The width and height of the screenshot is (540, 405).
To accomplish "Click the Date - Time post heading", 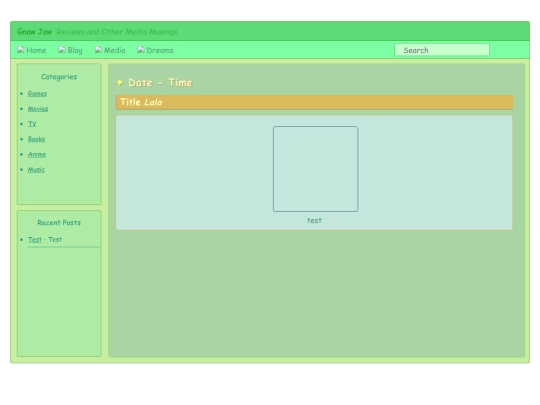I will pyautogui.click(x=160, y=83).
